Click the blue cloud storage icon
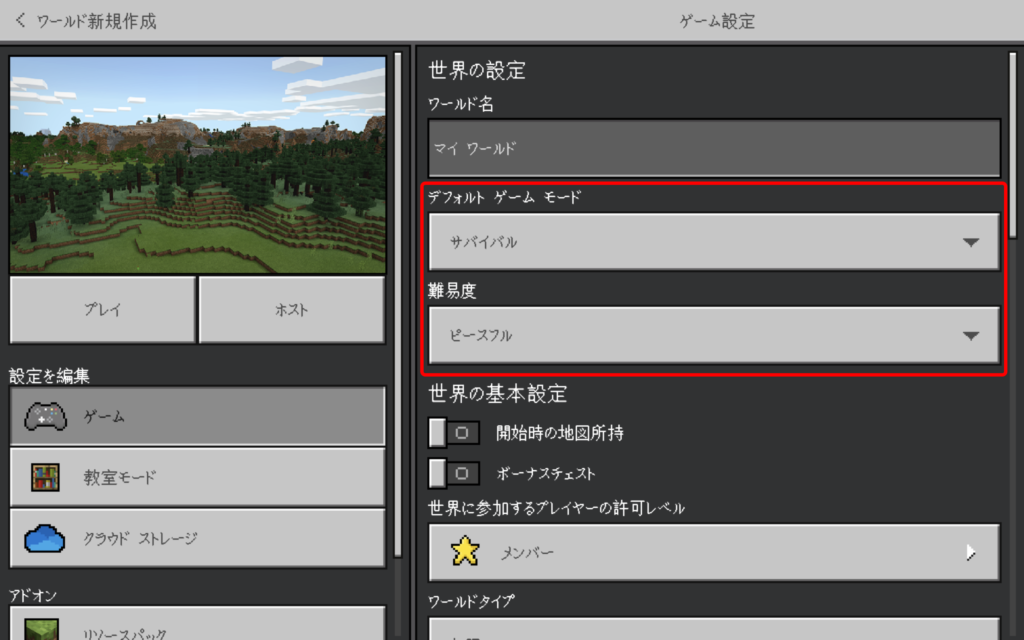 [45, 538]
